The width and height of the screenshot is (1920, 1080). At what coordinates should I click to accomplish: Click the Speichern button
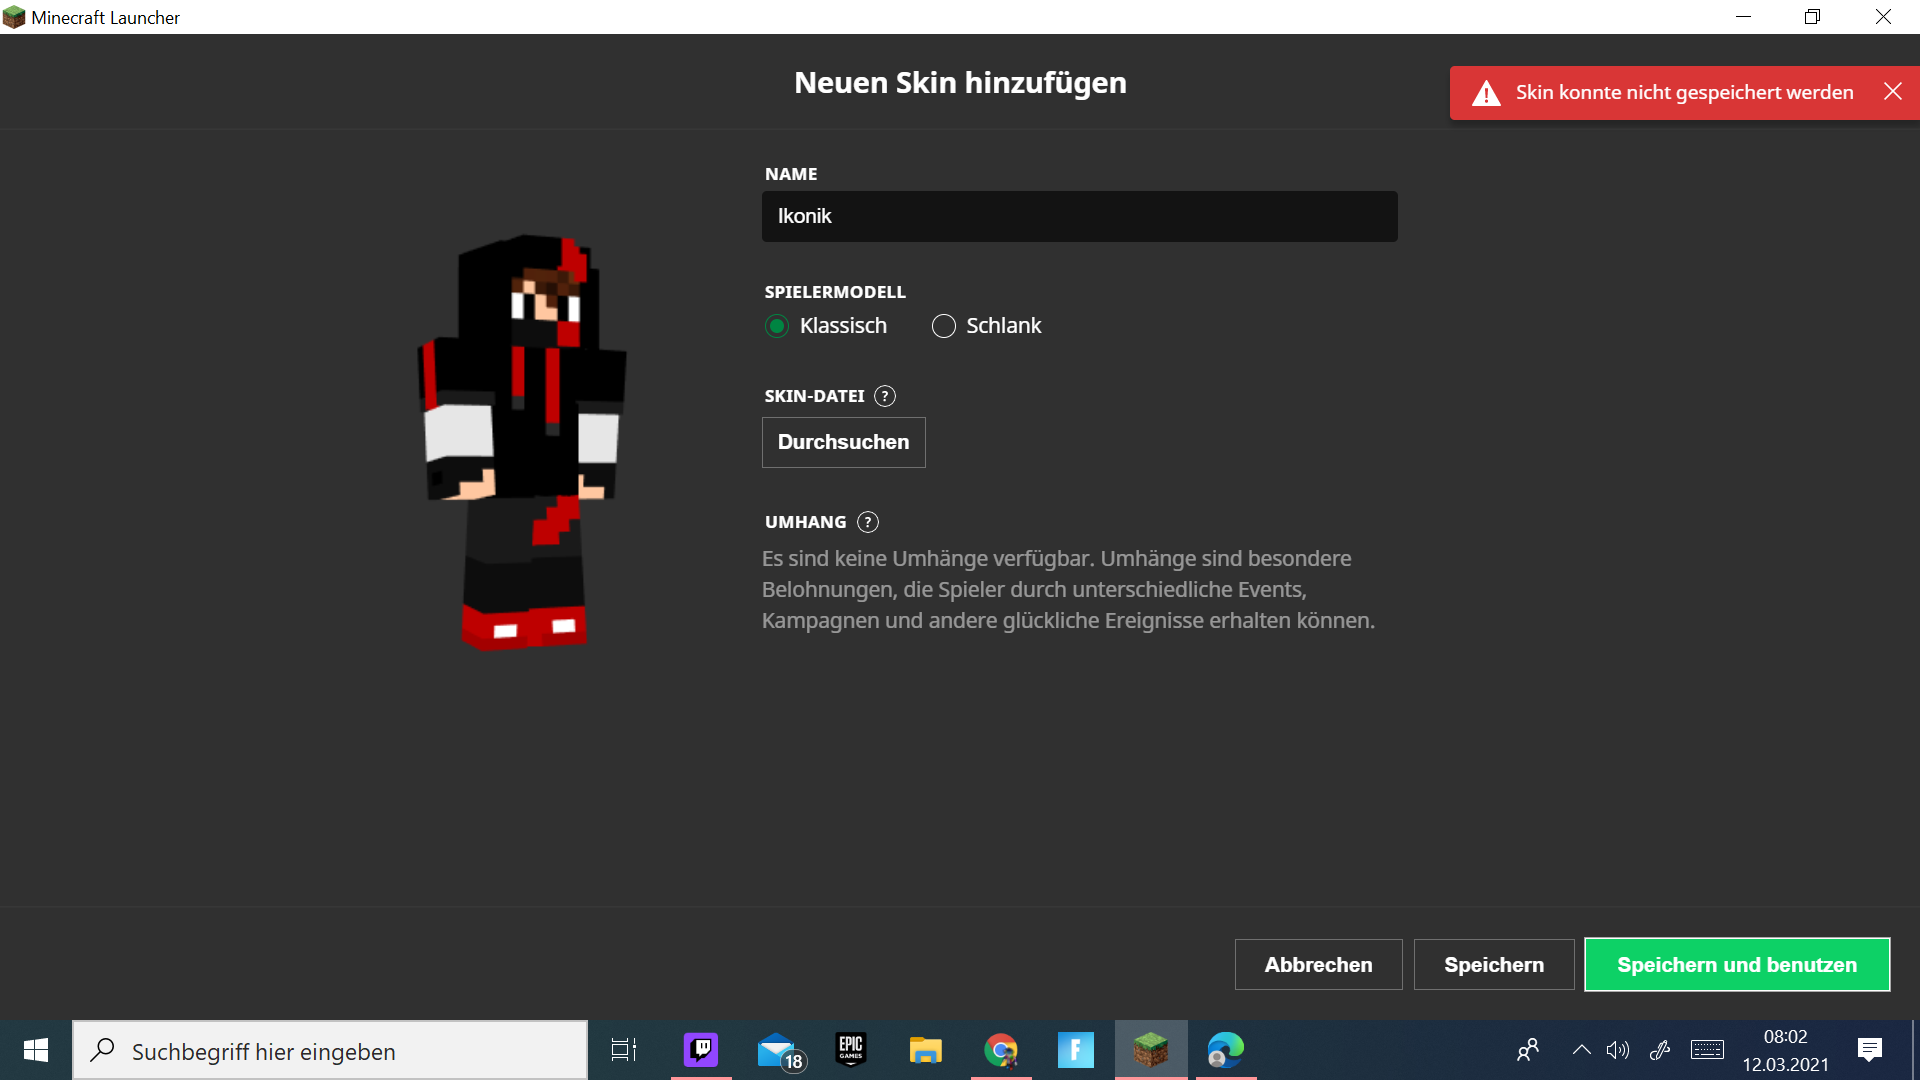coord(1493,965)
